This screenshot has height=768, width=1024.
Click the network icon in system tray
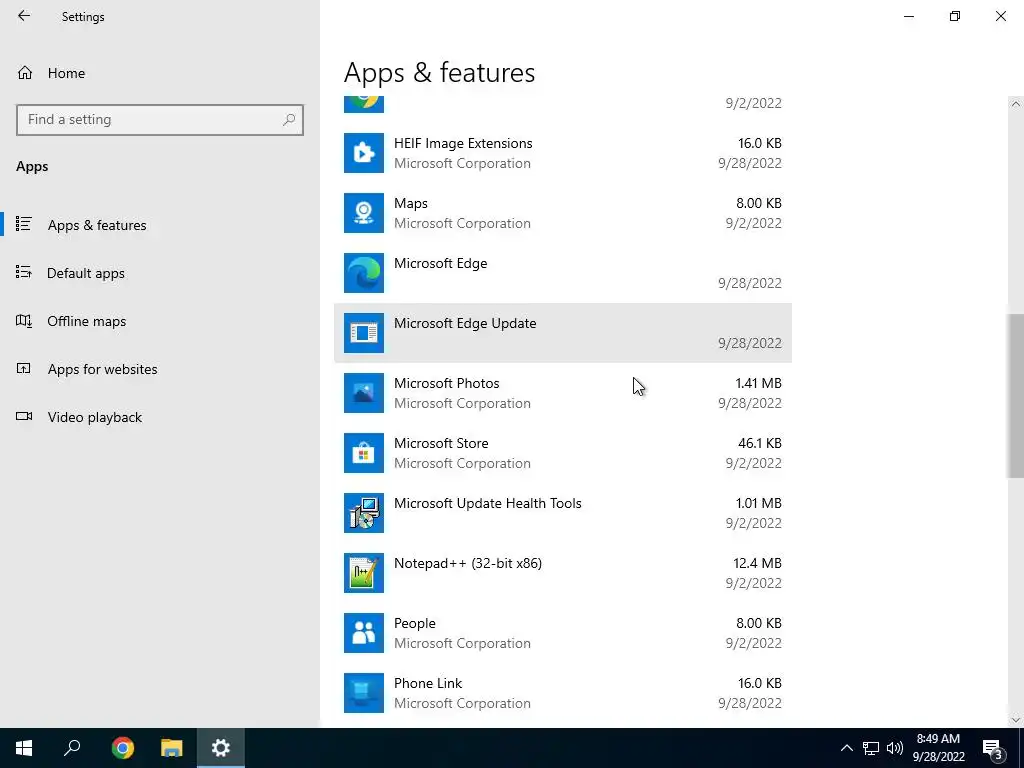871,748
